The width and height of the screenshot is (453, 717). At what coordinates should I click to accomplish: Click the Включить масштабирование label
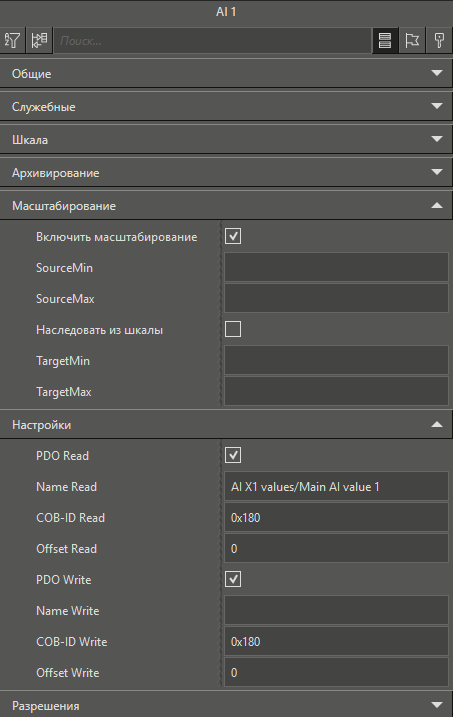[x=117, y=237]
